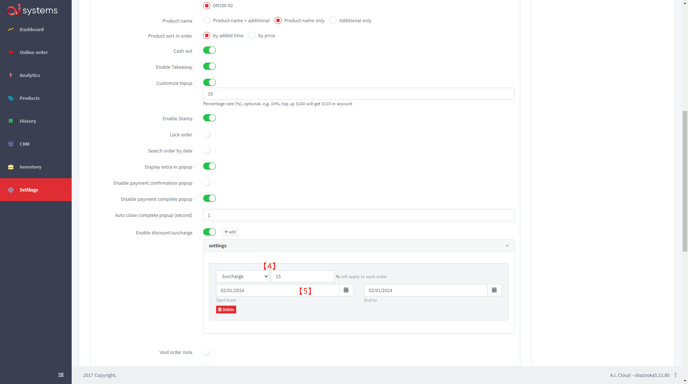This screenshot has width=688, height=384.
Task: Open the History section
Action: [28, 121]
